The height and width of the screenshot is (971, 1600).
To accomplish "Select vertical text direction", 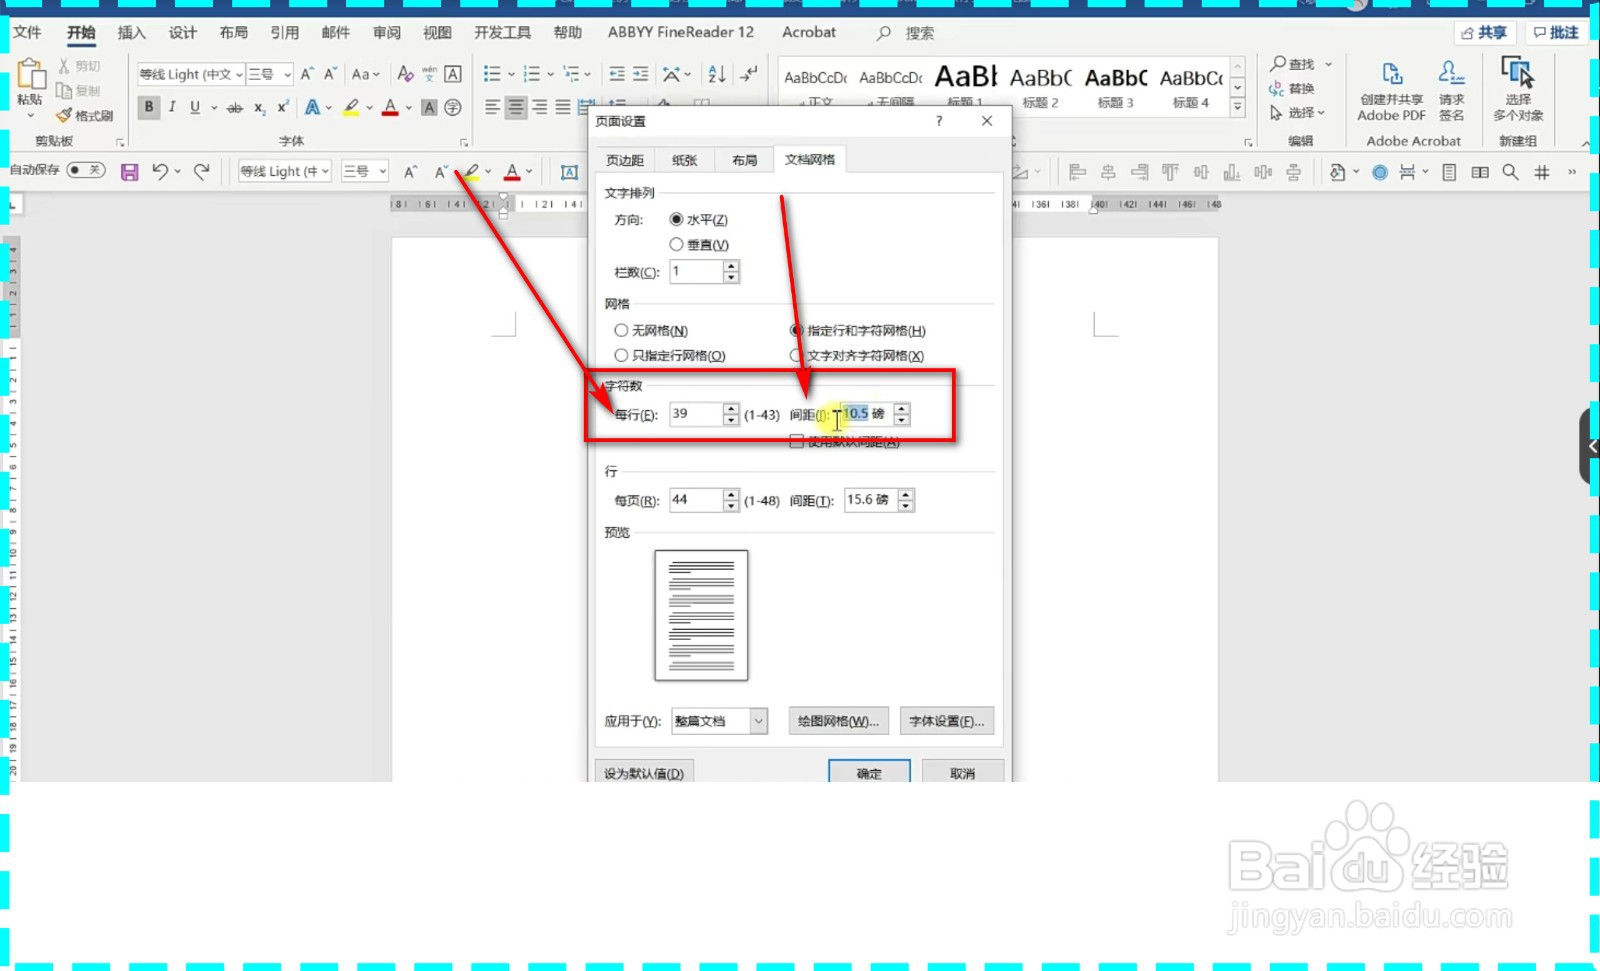I will click(x=676, y=244).
